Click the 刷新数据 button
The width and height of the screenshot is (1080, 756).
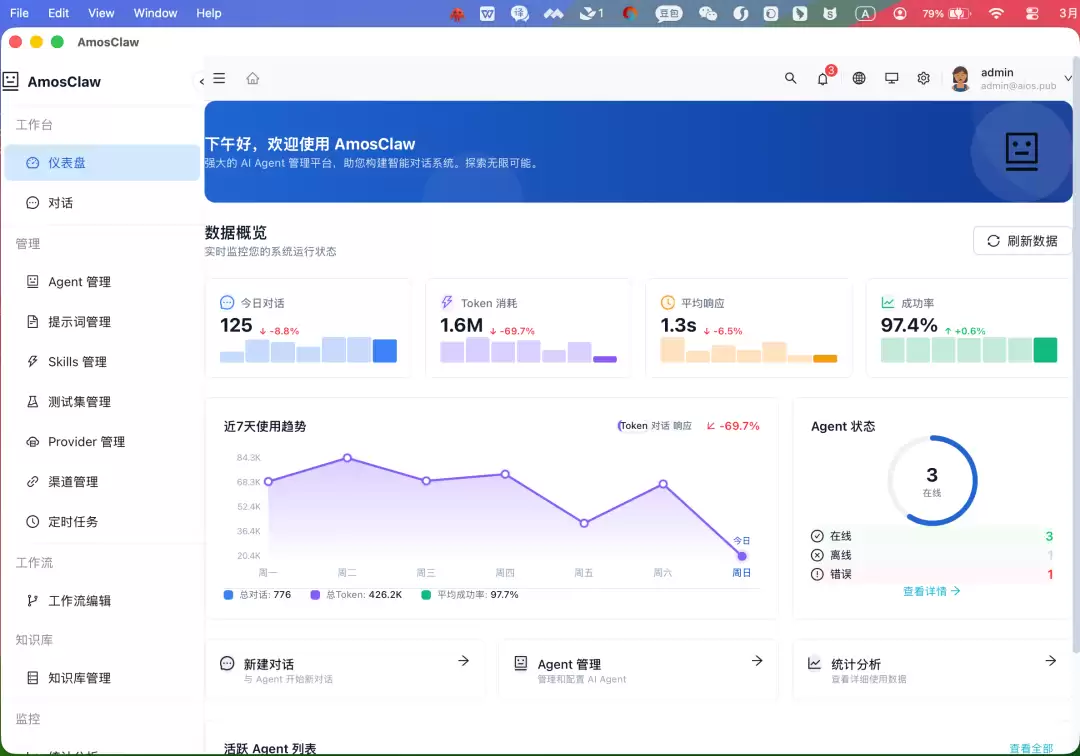click(x=1022, y=241)
